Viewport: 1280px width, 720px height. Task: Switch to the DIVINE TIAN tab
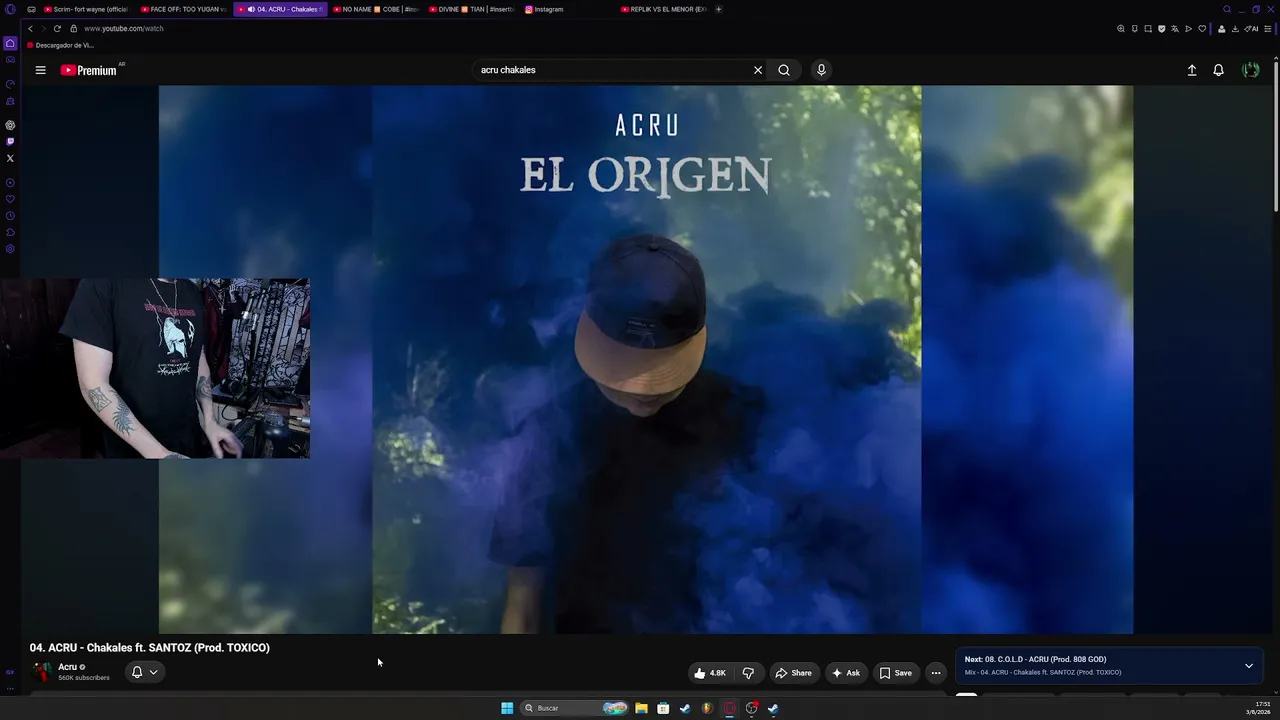tap(472, 9)
